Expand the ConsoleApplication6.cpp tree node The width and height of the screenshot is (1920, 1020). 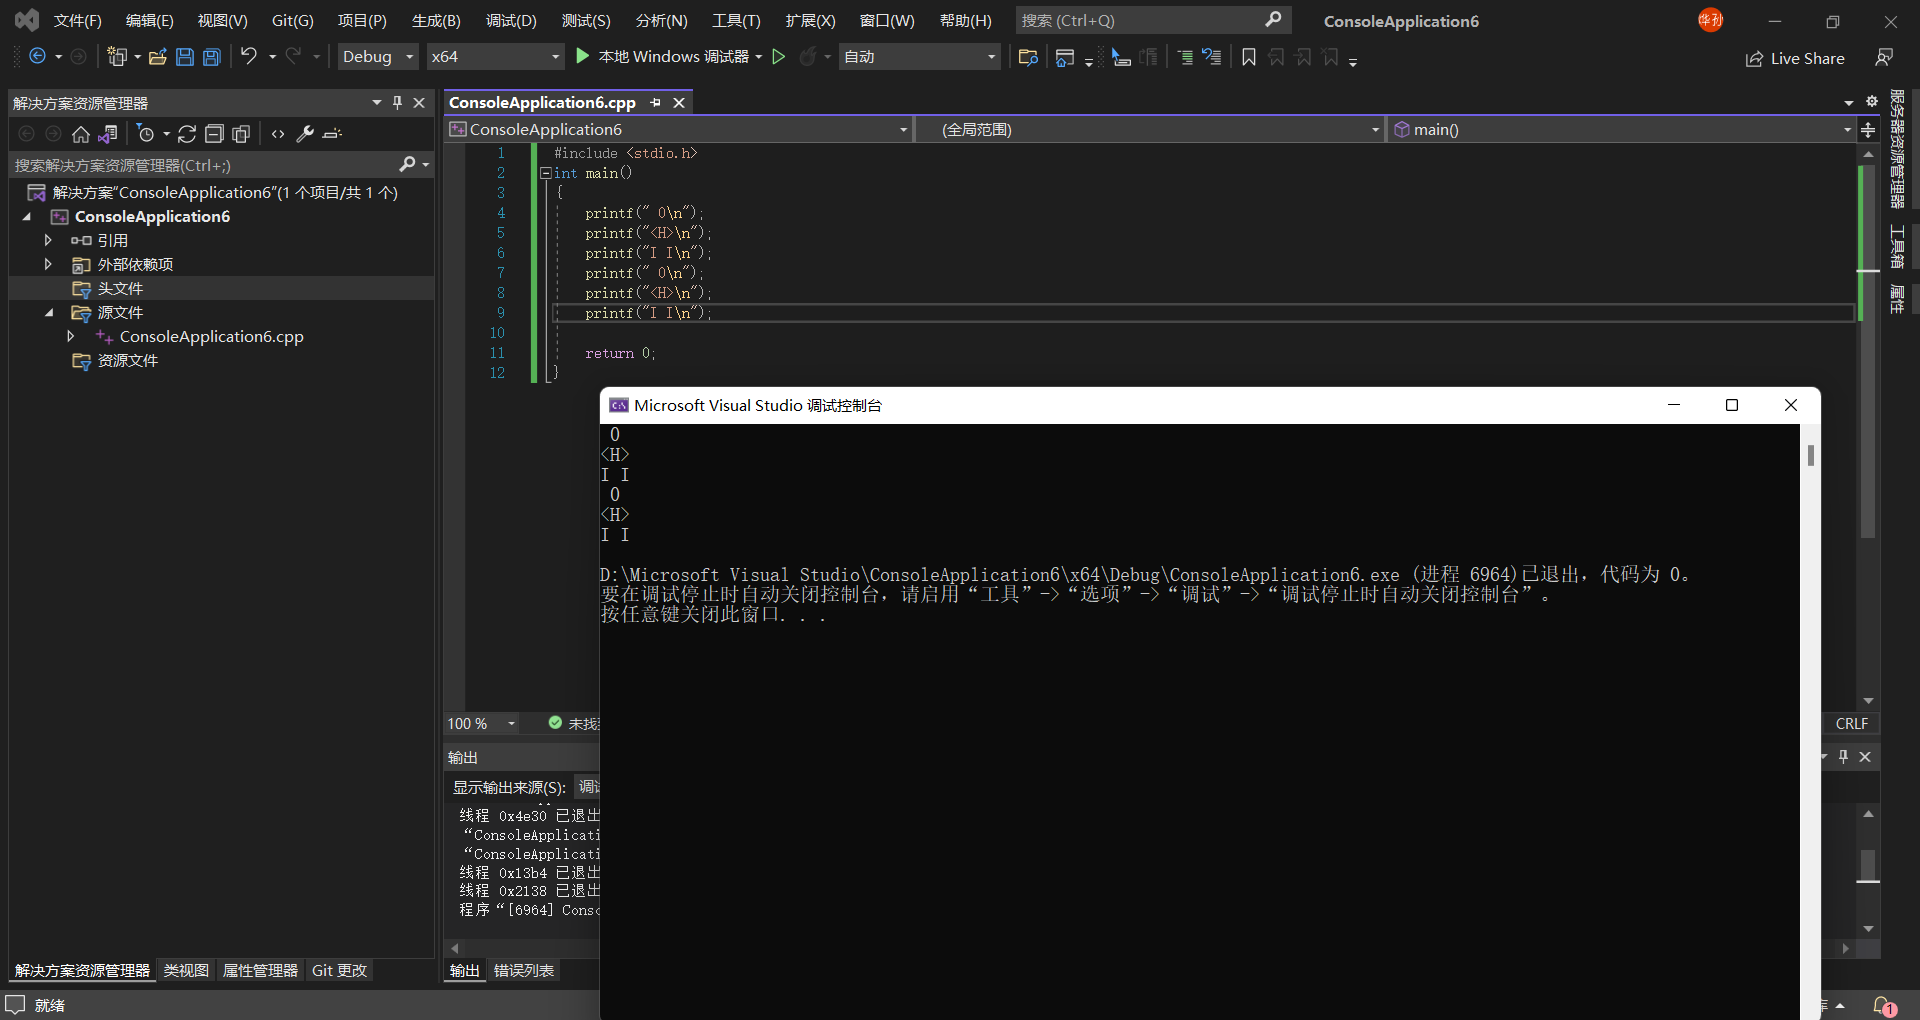coord(71,337)
